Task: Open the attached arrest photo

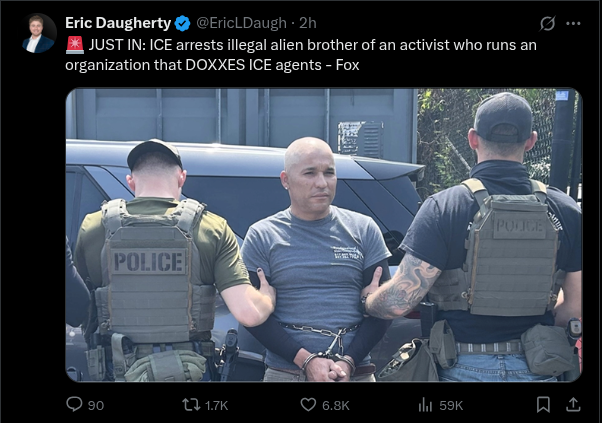Action: [x=324, y=235]
